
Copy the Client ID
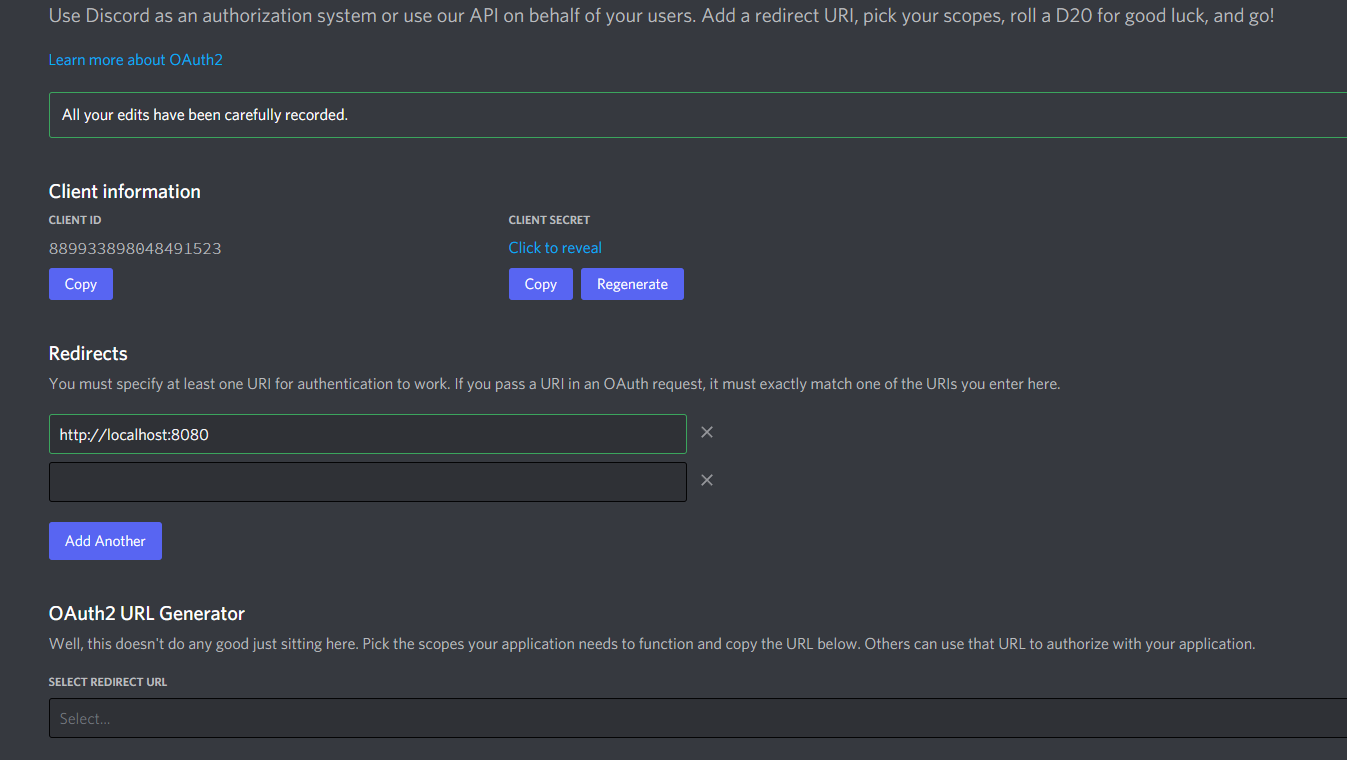pyautogui.click(x=80, y=284)
